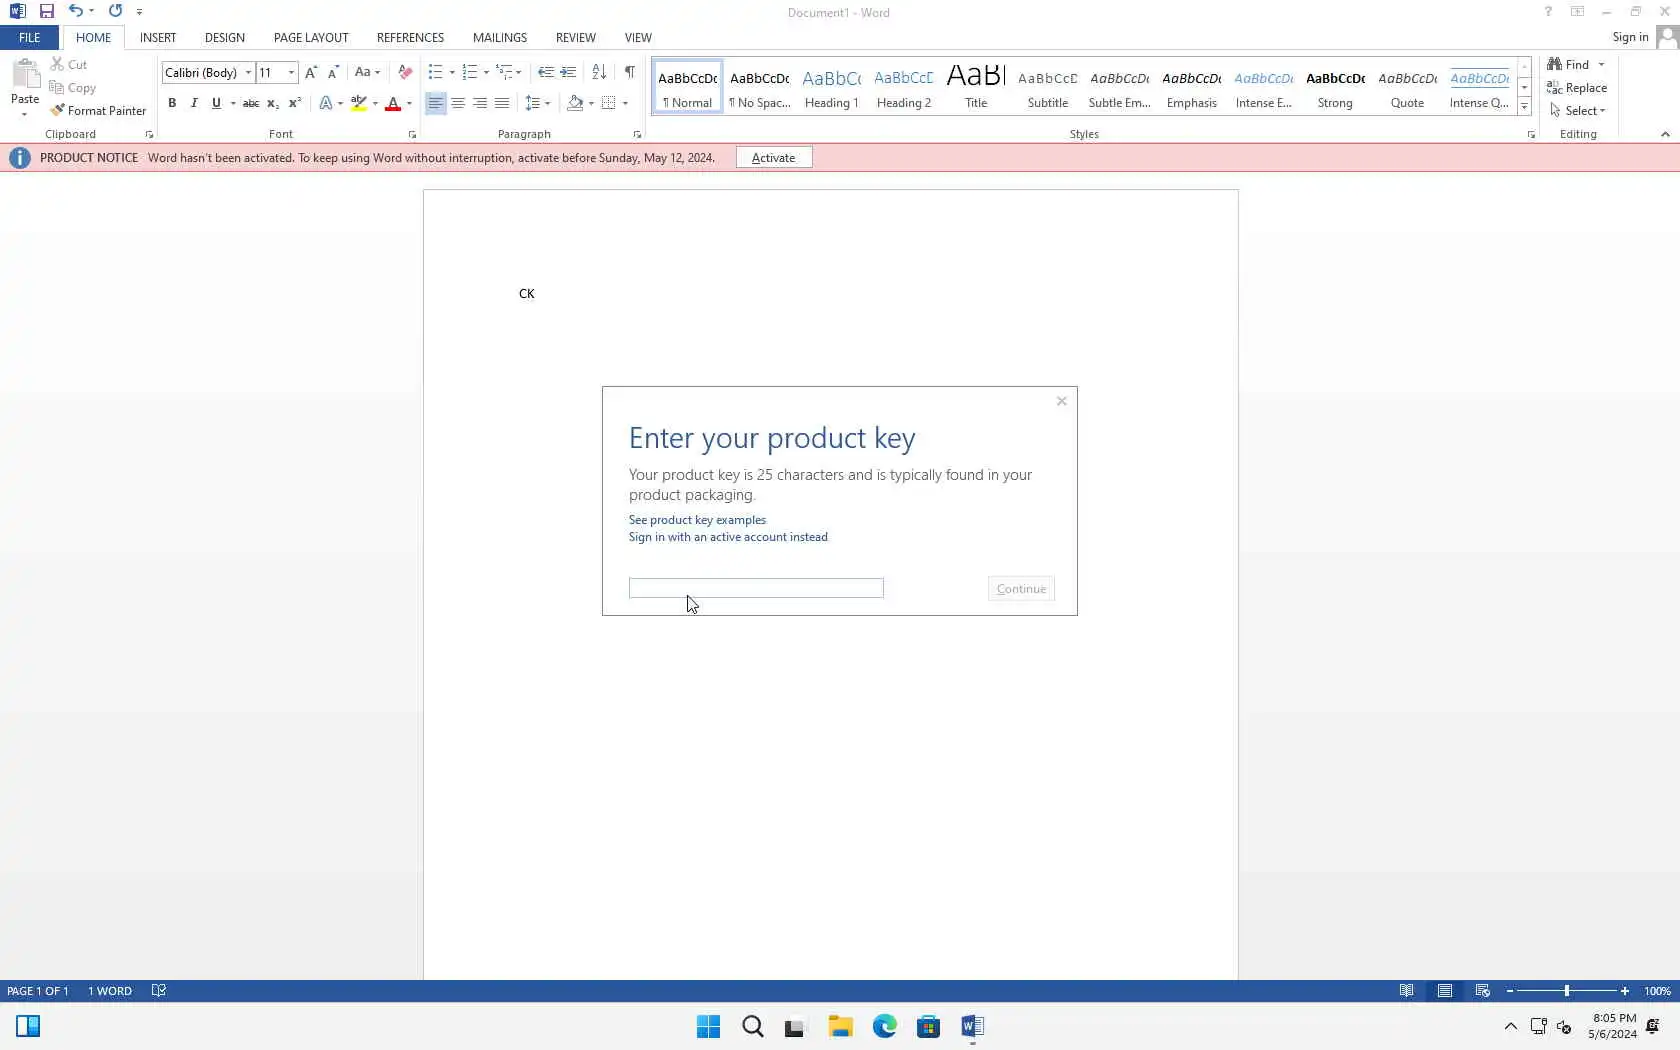
Task: Switch to Read Mode view
Action: tap(1407, 991)
